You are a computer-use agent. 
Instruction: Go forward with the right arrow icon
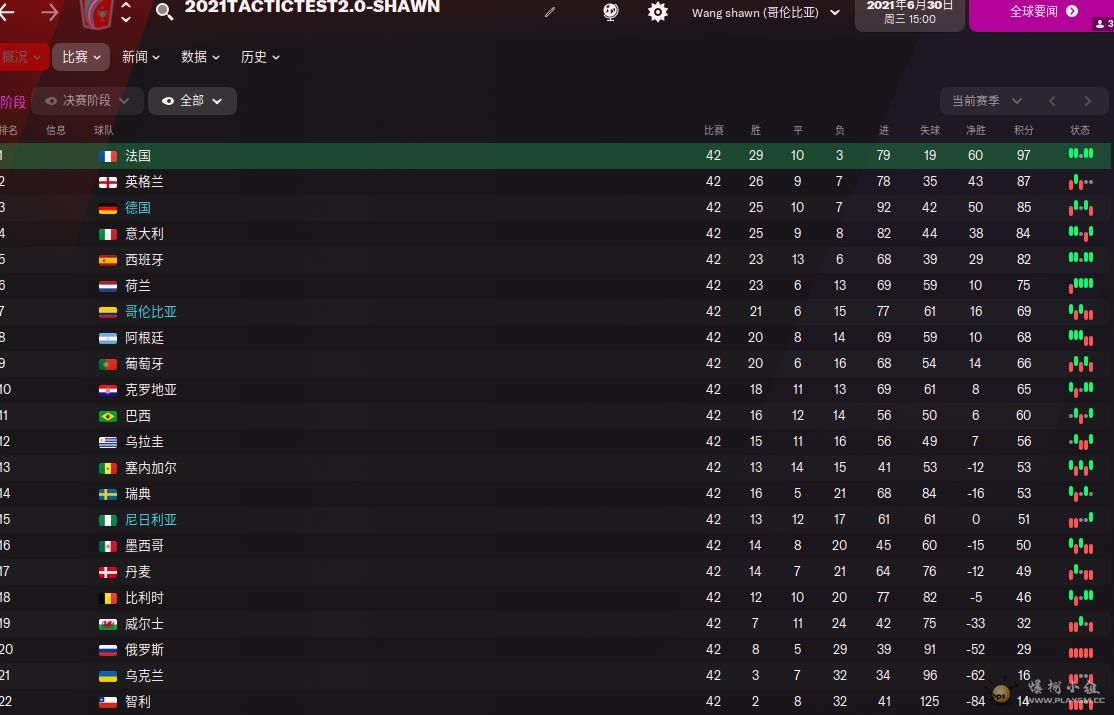[x=50, y=12]
